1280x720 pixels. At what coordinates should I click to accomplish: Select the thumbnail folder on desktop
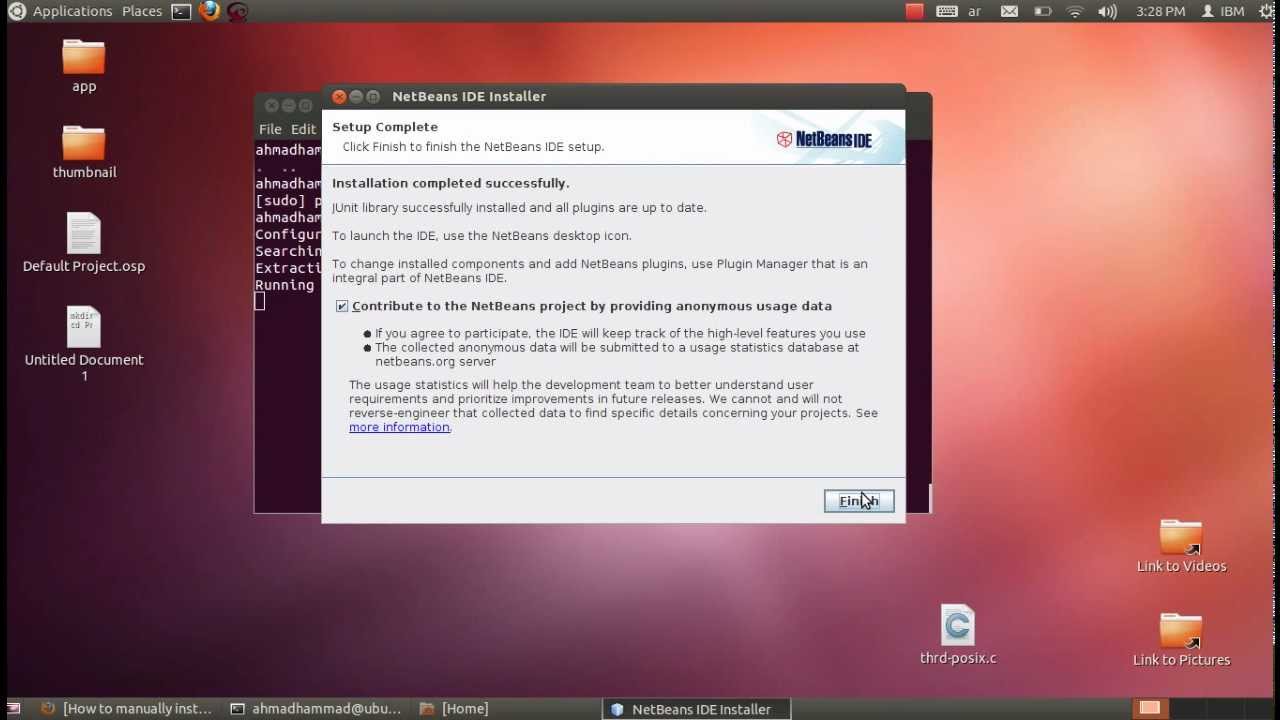point(84,151)
